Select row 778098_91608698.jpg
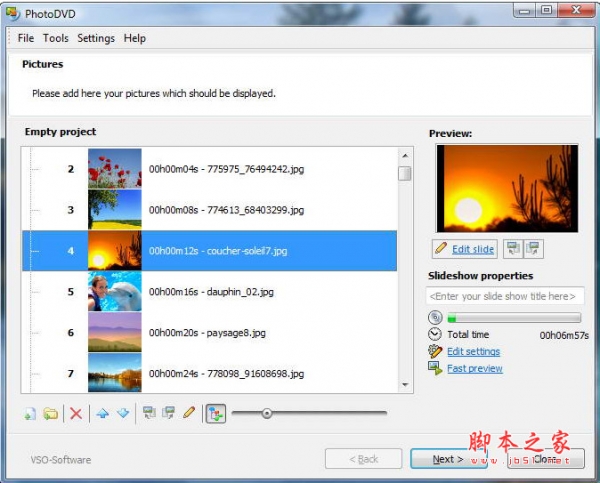The width and height of the screenshot is (600, 483). click(210, 373)
